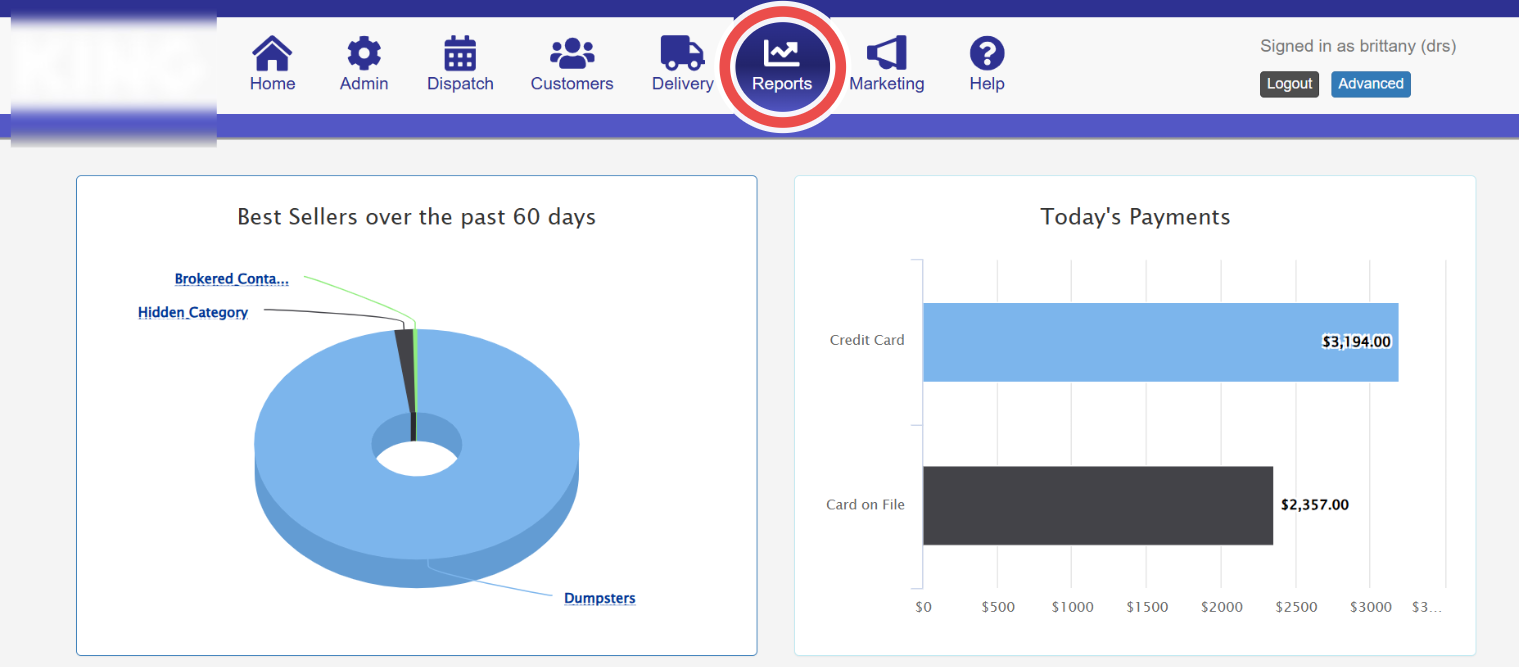Click the $500 axis tick label
1519x667 pixels.
tap(998, 607)
